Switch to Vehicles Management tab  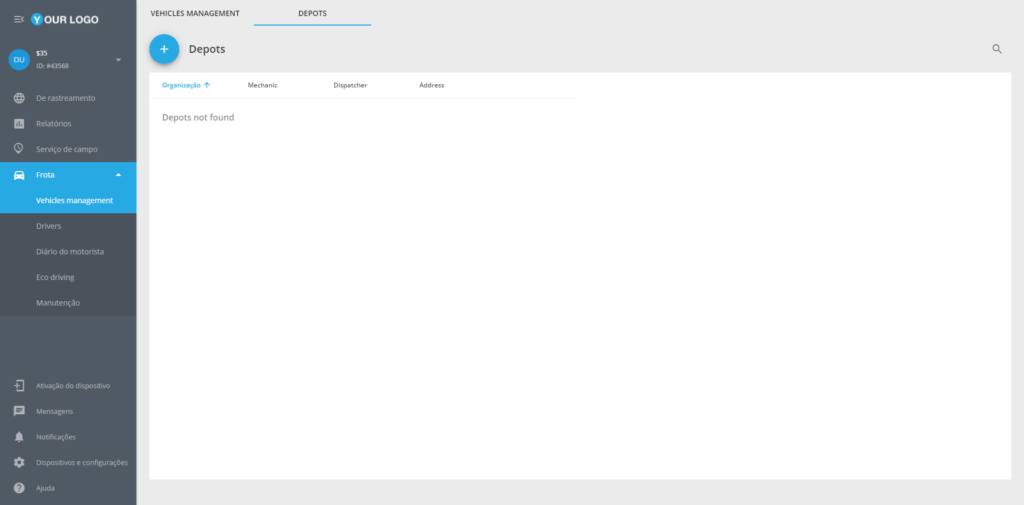click(195, 13)
